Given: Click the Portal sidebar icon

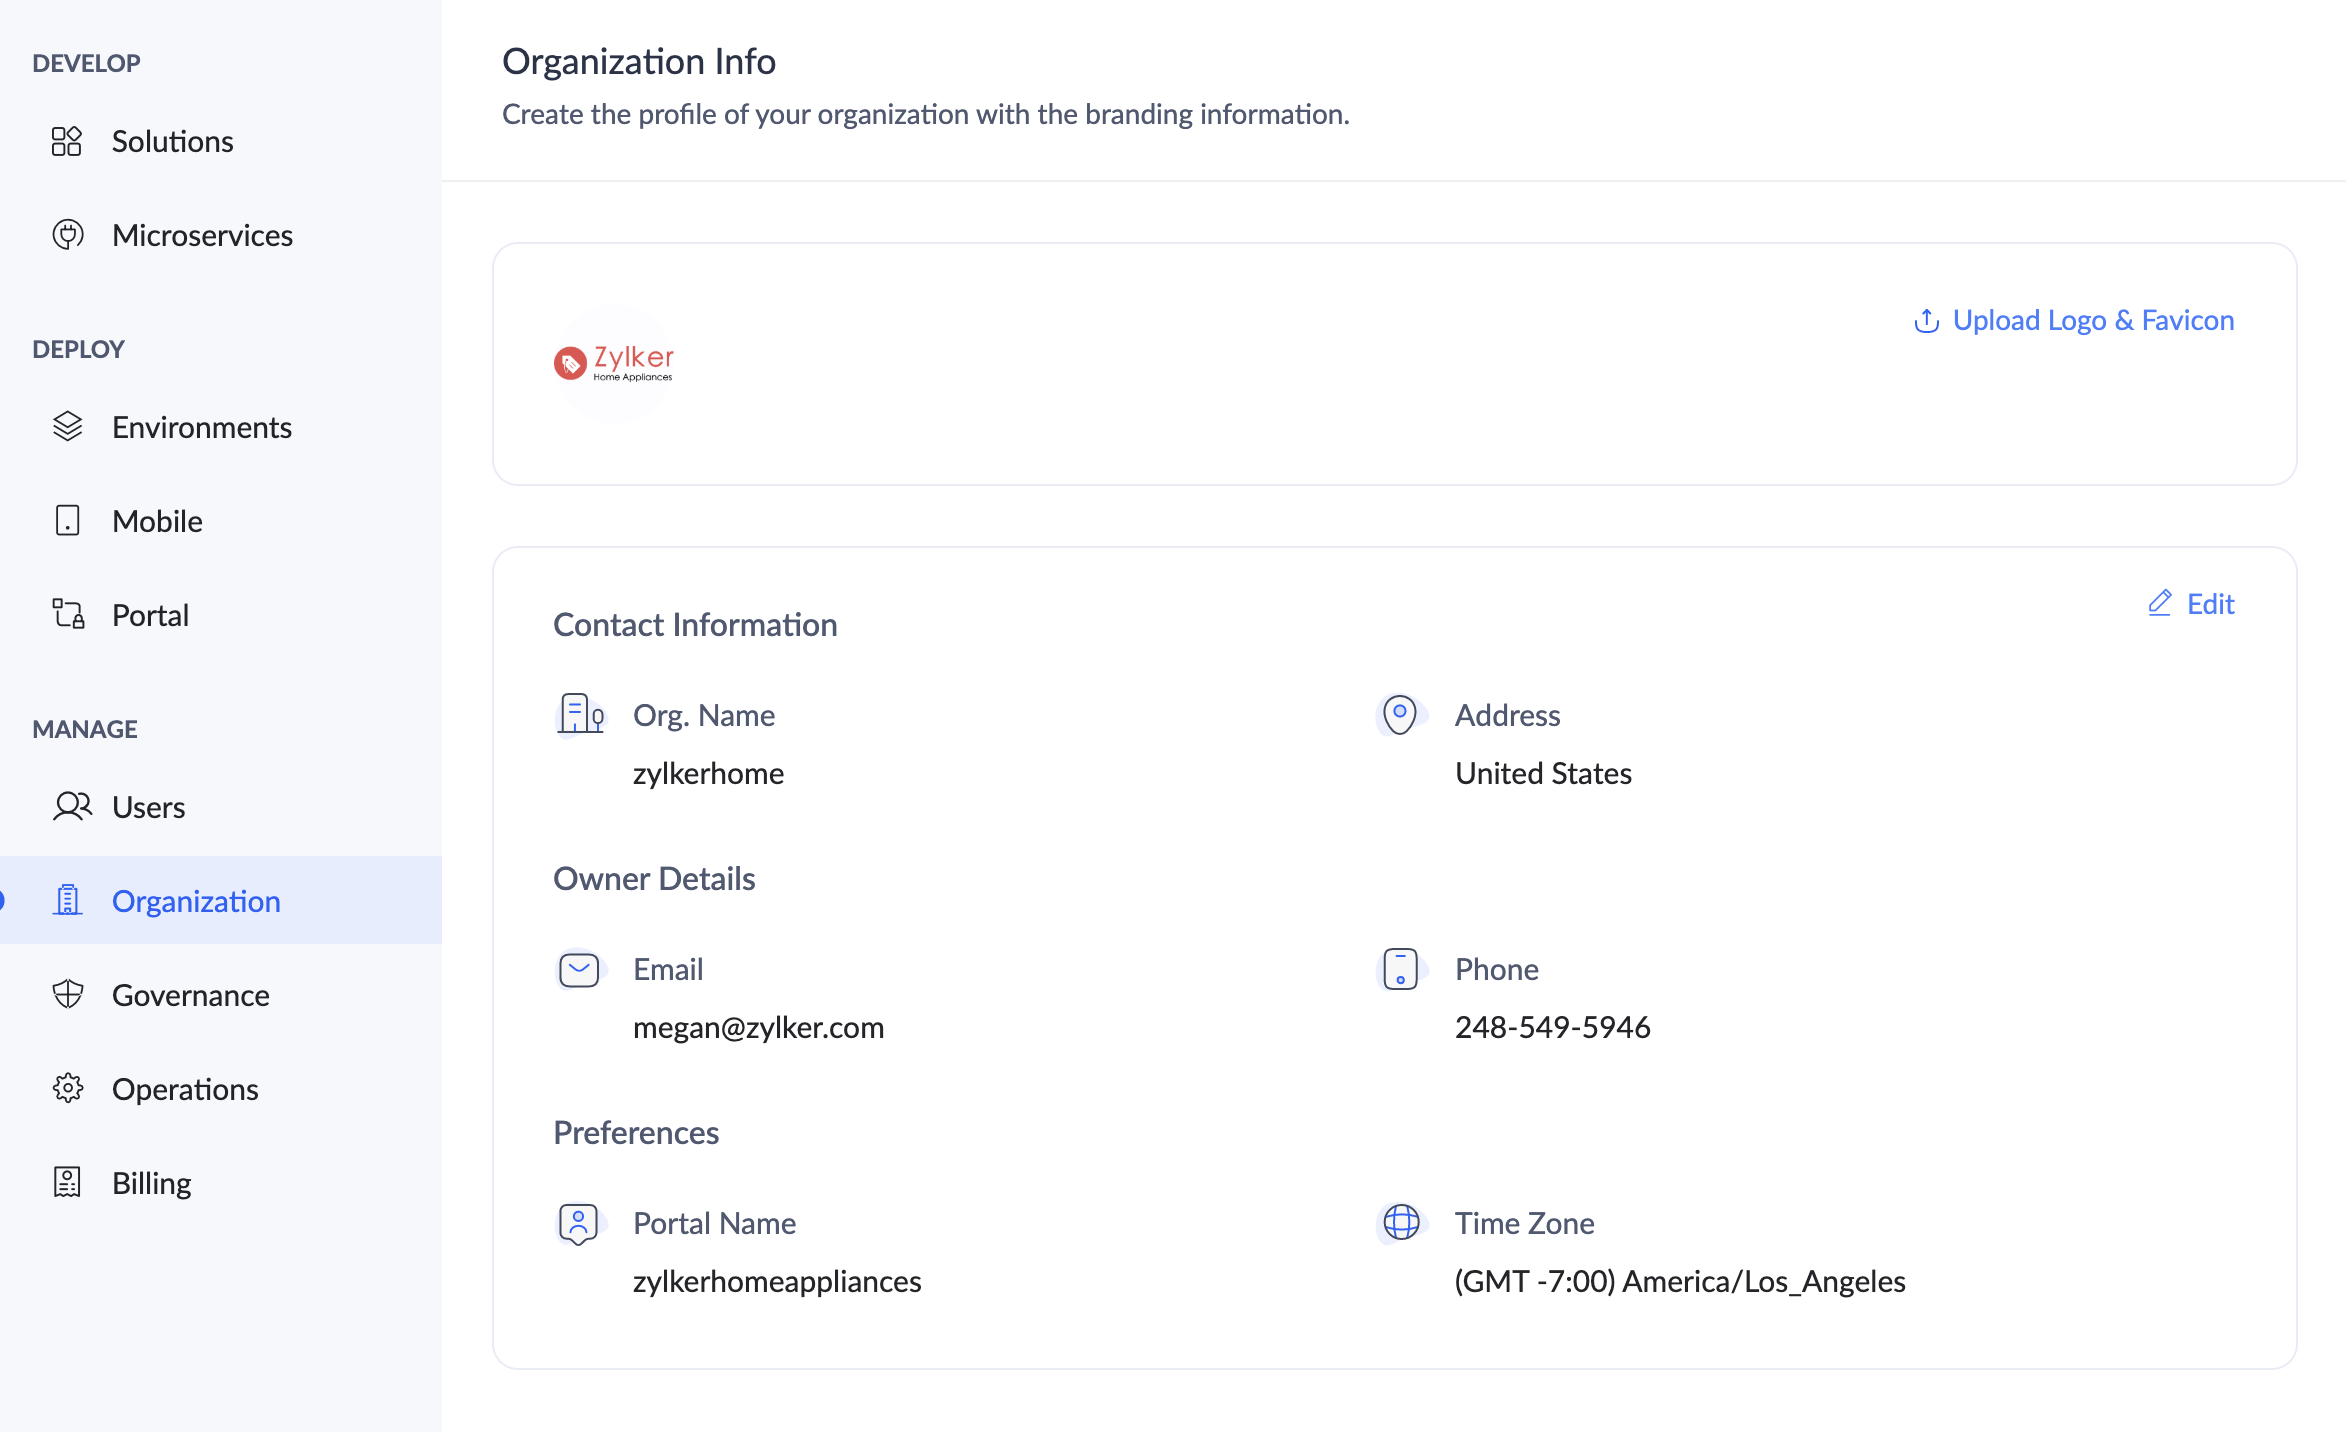Looking at the screenshot, I should [67, 614].
